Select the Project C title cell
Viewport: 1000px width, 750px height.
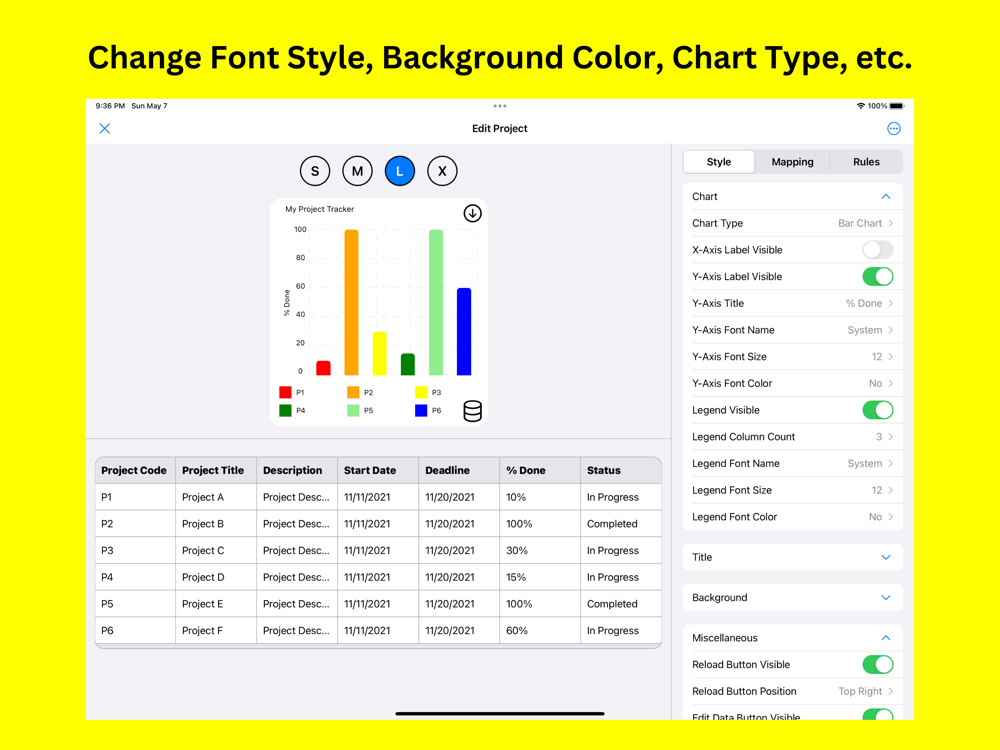216,551
